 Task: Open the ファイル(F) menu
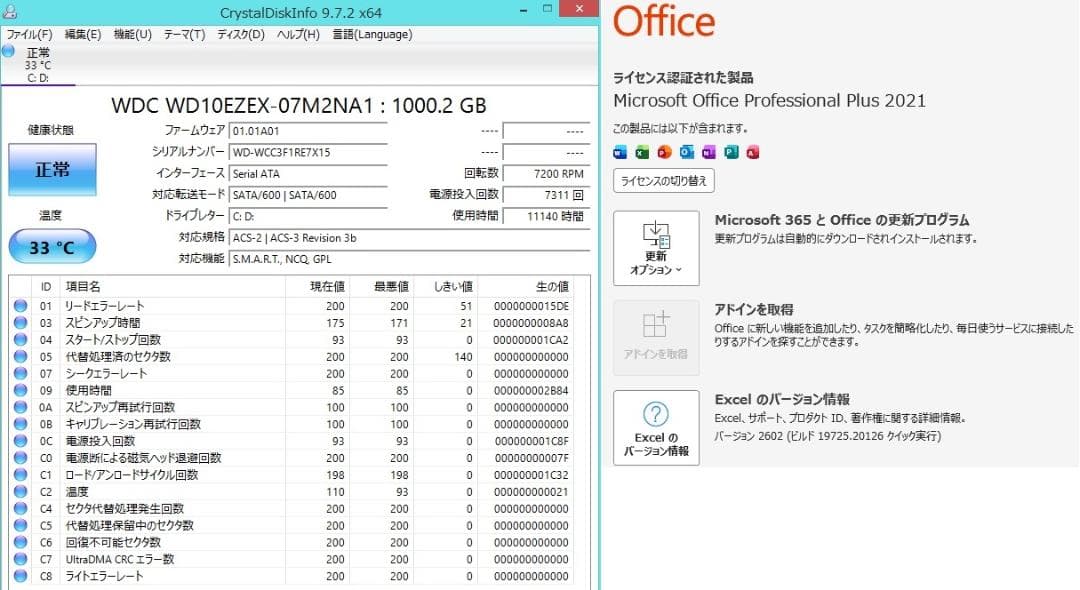[x=30, y=34]
